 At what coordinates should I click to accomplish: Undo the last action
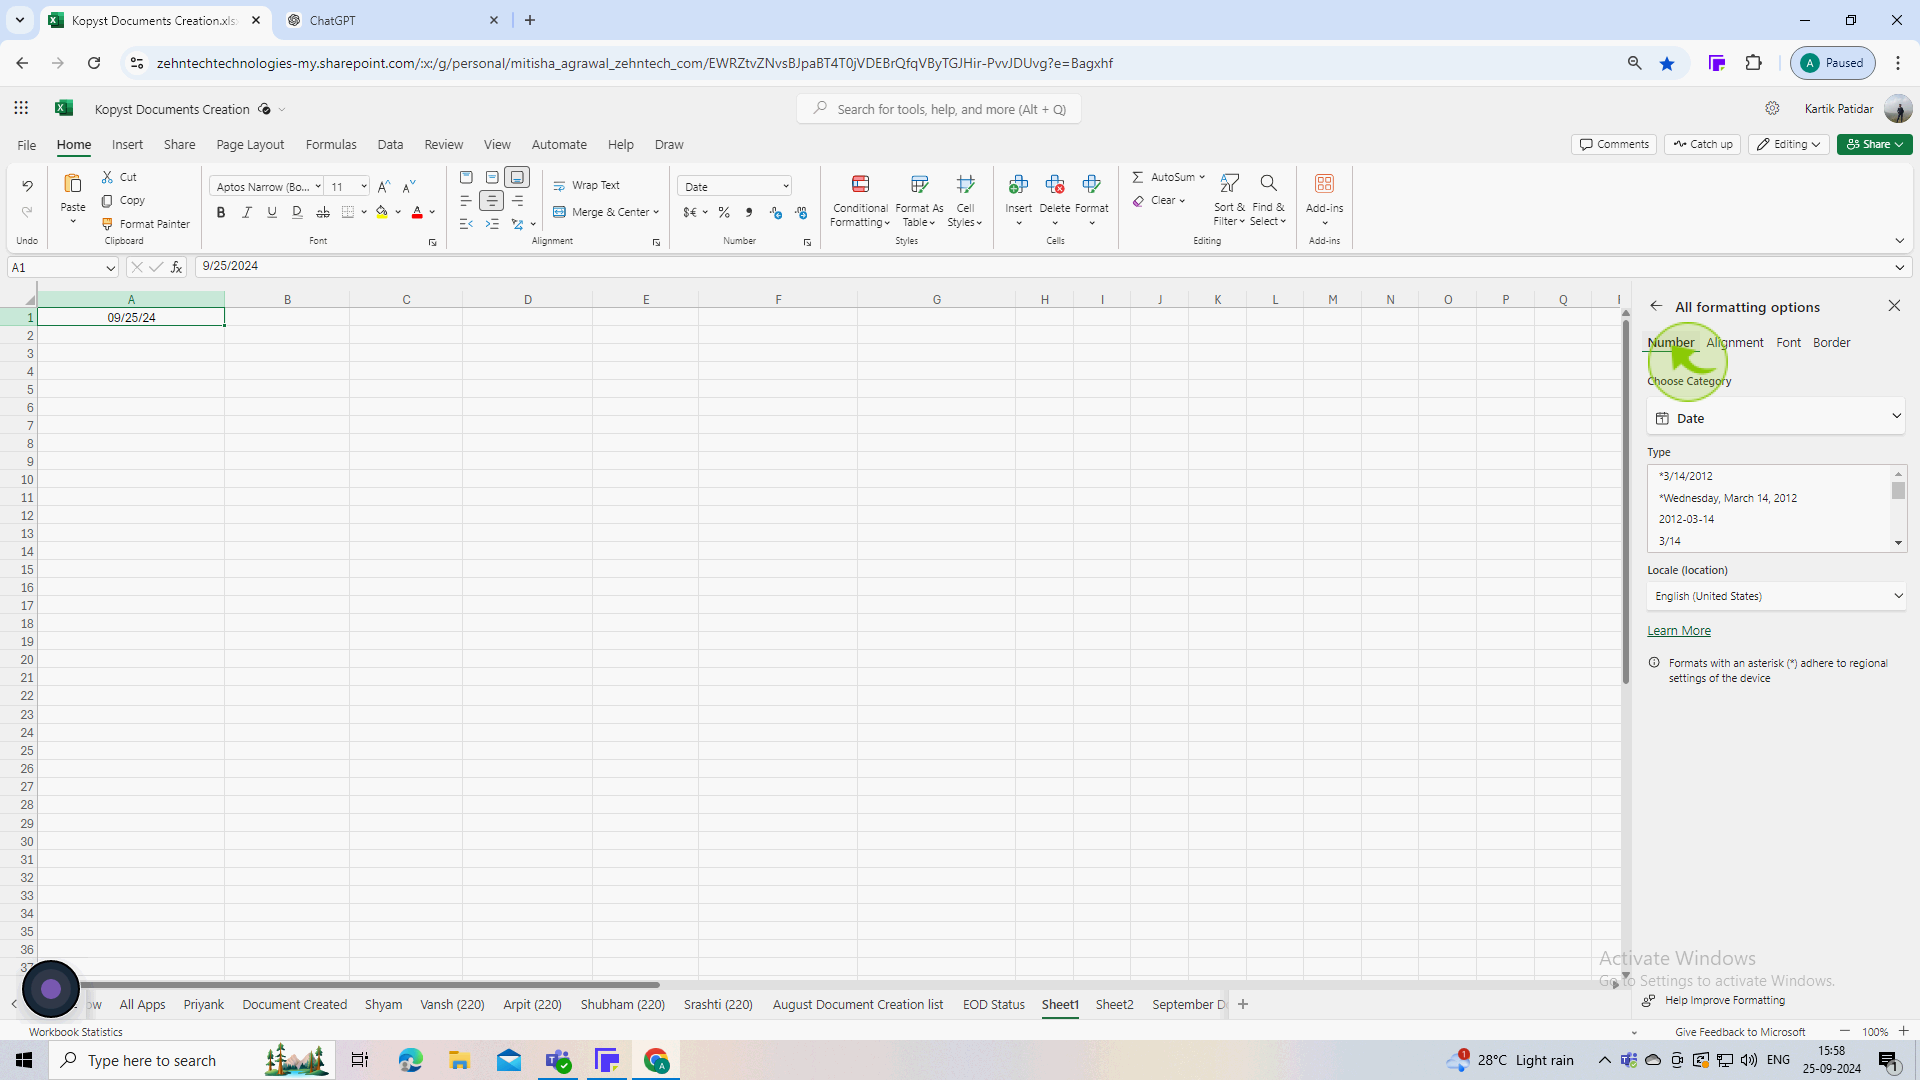pyautogui.click(x=27, y=186)
